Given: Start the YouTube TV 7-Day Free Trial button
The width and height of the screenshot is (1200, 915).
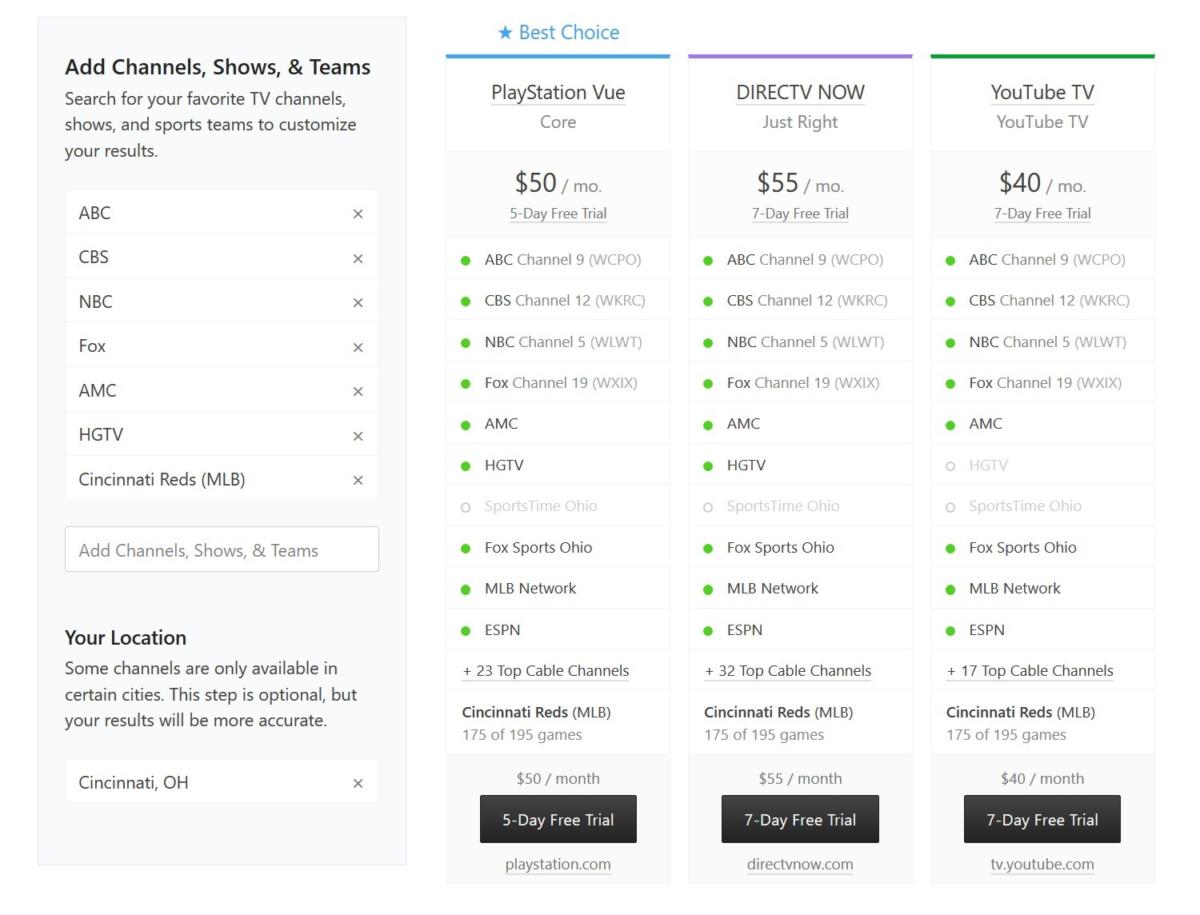Looking at the screenshot, I should coord(1042,820).
